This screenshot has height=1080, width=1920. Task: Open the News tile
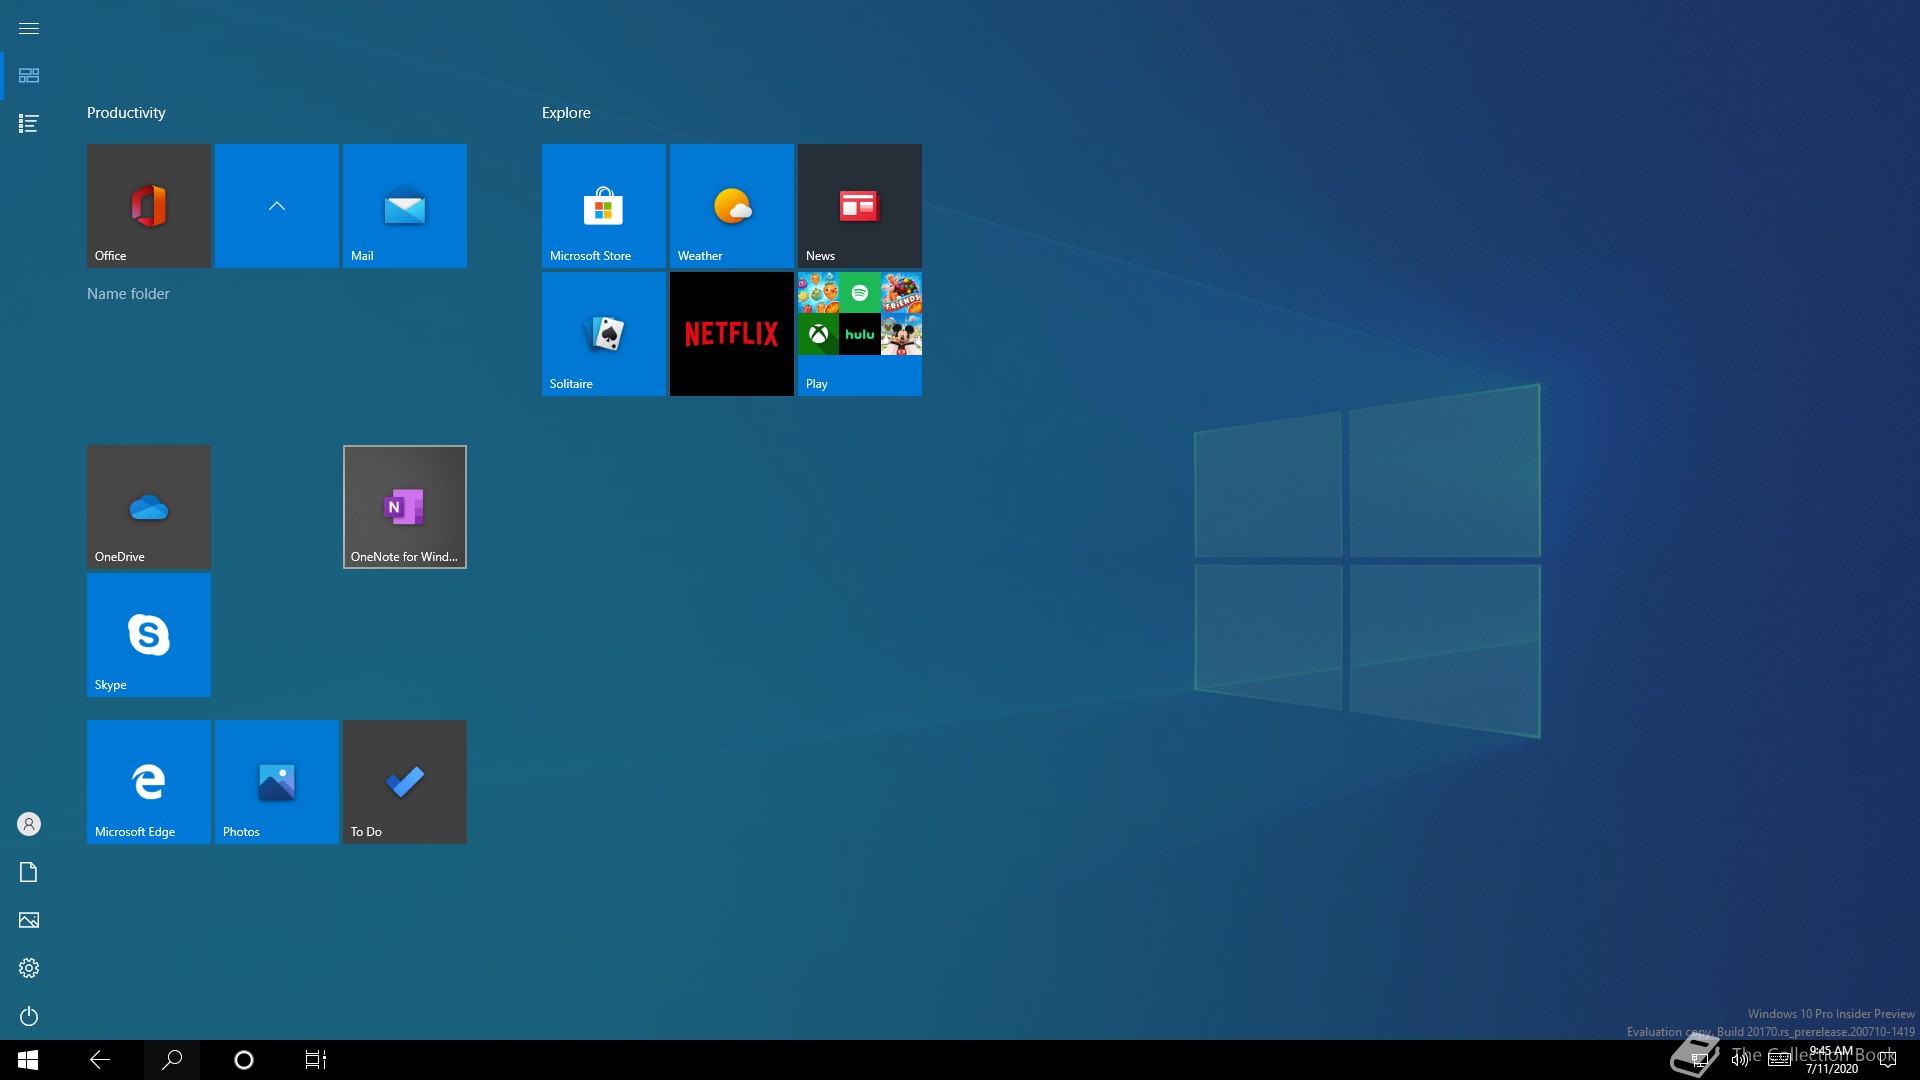[859, 205]
